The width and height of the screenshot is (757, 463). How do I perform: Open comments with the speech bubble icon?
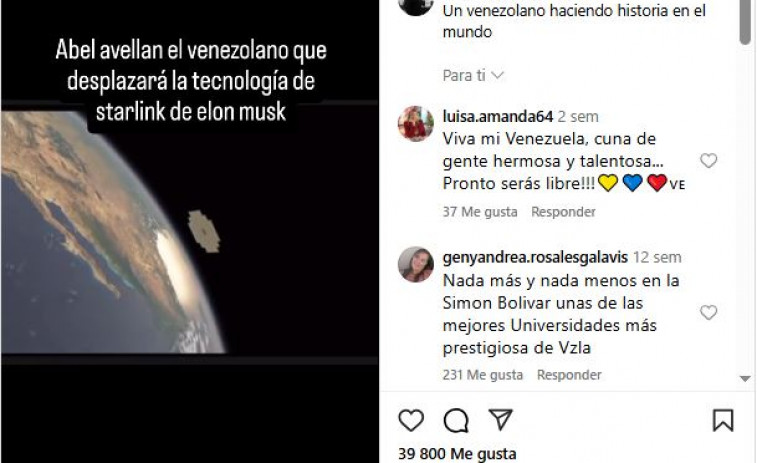(x=456, y=421)
